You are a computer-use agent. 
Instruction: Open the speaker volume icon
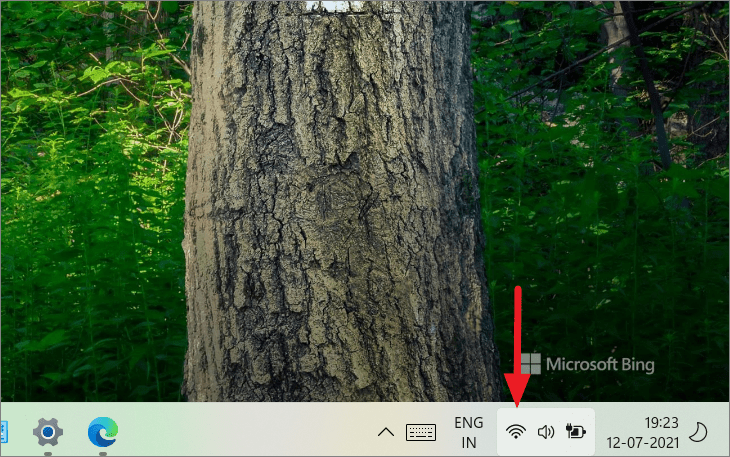tap(546, 432)
